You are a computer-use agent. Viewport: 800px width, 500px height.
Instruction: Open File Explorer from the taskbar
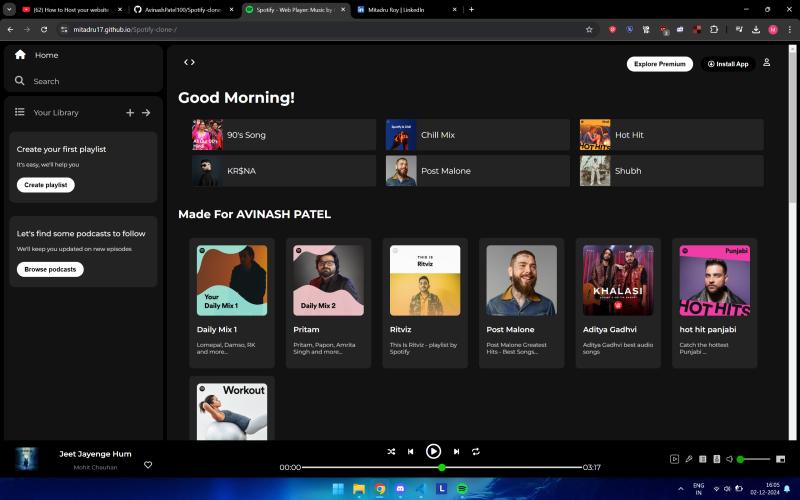pos(359,489)
